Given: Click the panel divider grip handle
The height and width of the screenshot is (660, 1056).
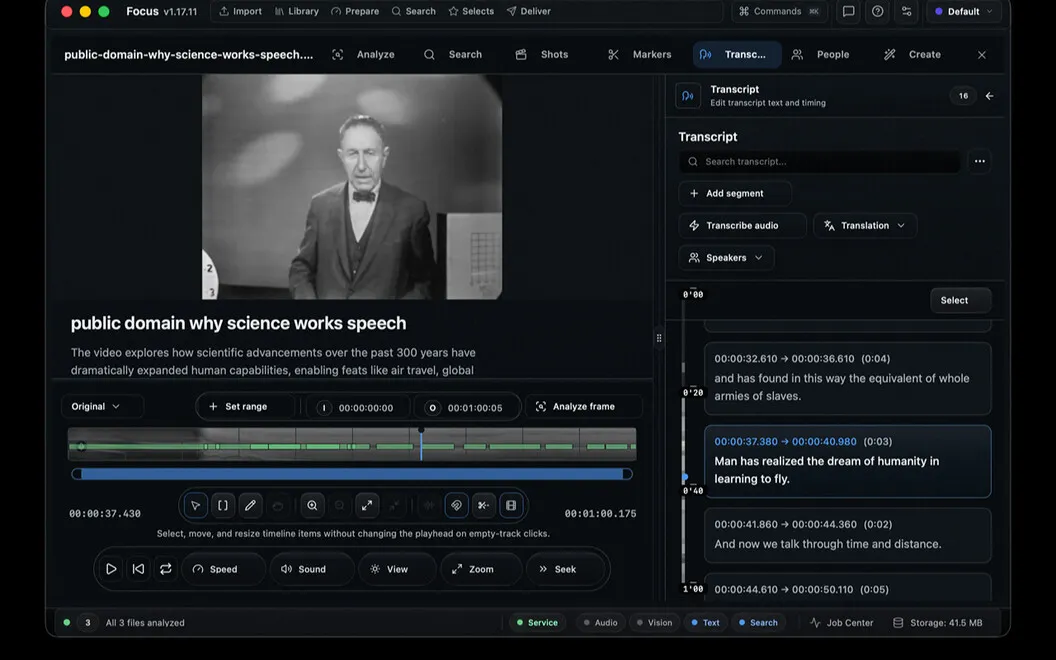Looking at the screenshot, I should (x=659, y=338).
